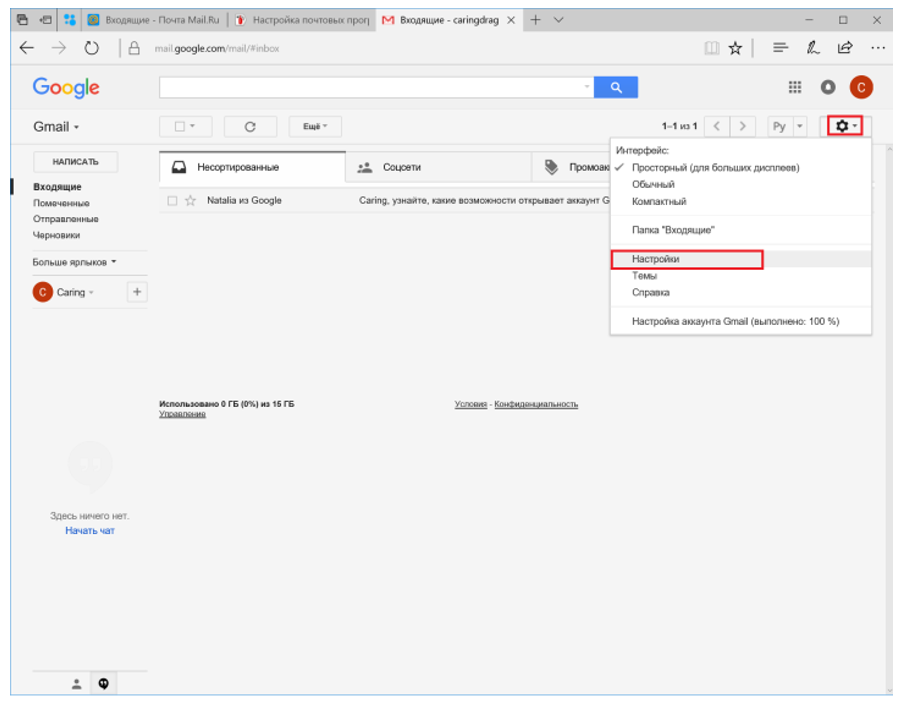
Task: Switch to the Соцсети inbox tab
Action: click(x=438, y=168)
